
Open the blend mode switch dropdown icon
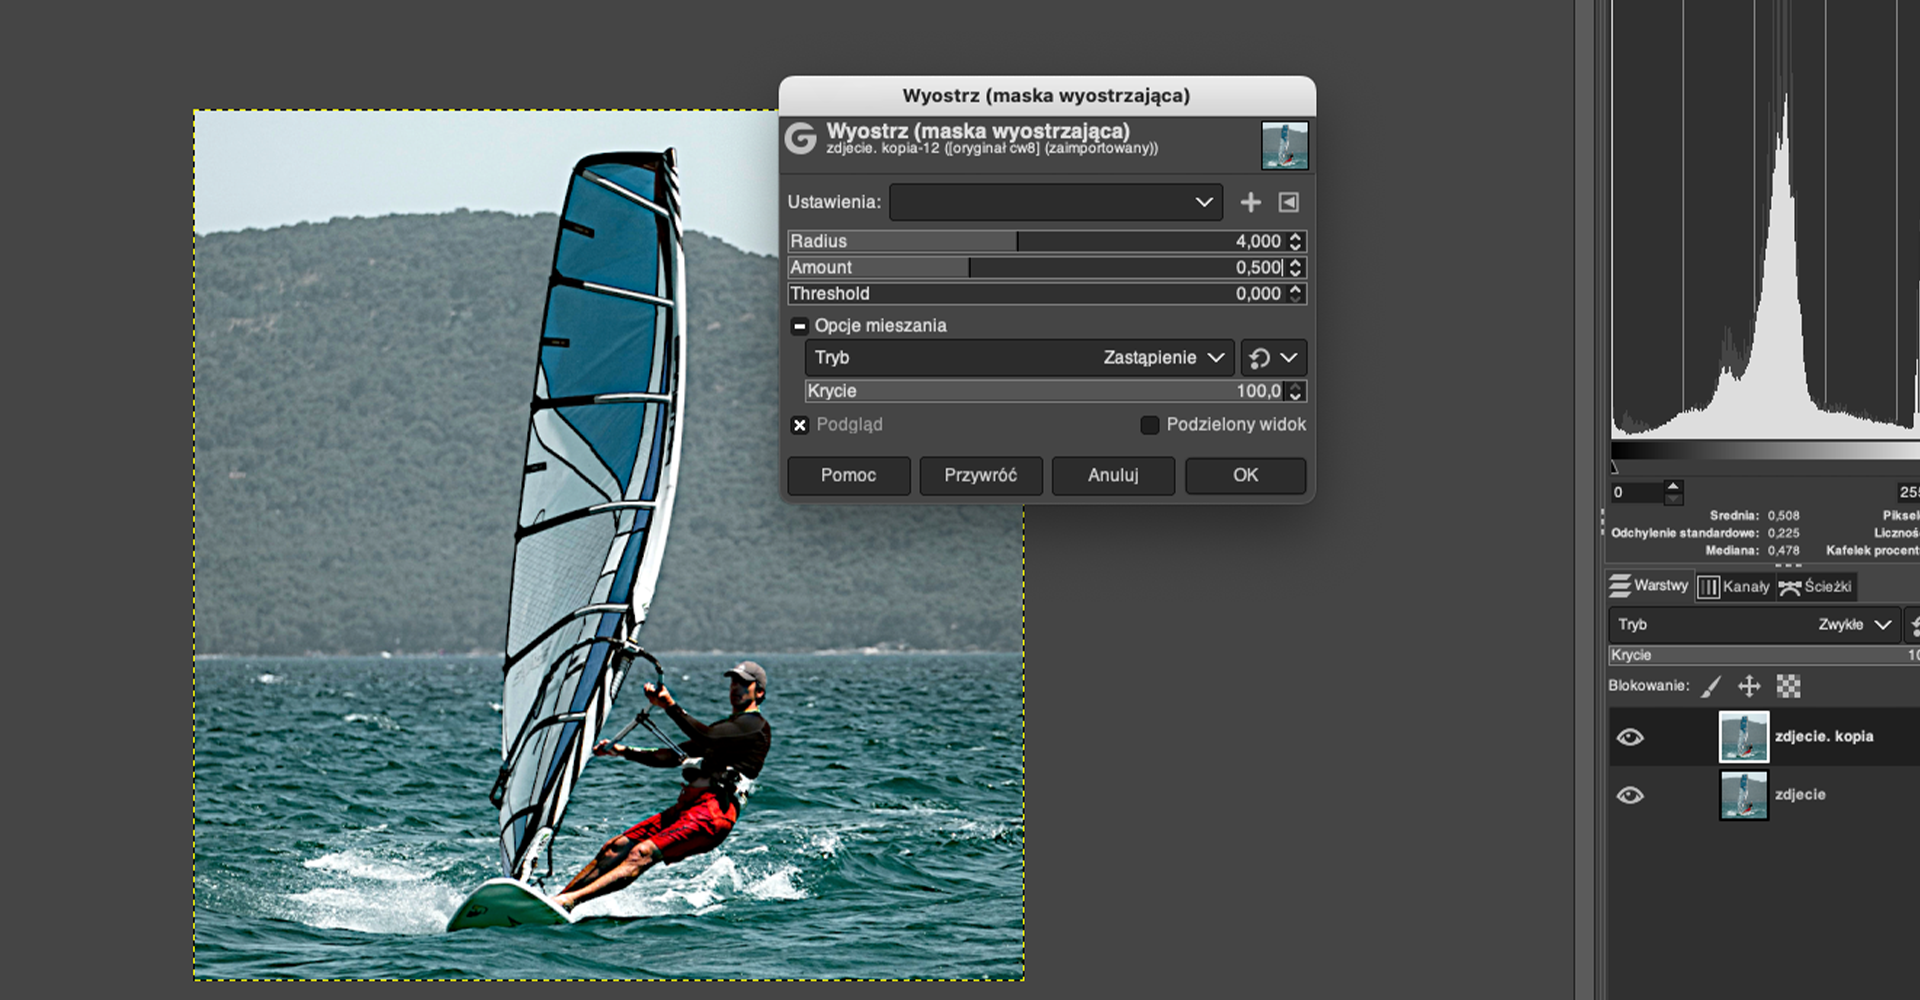tap(1274, 357)
